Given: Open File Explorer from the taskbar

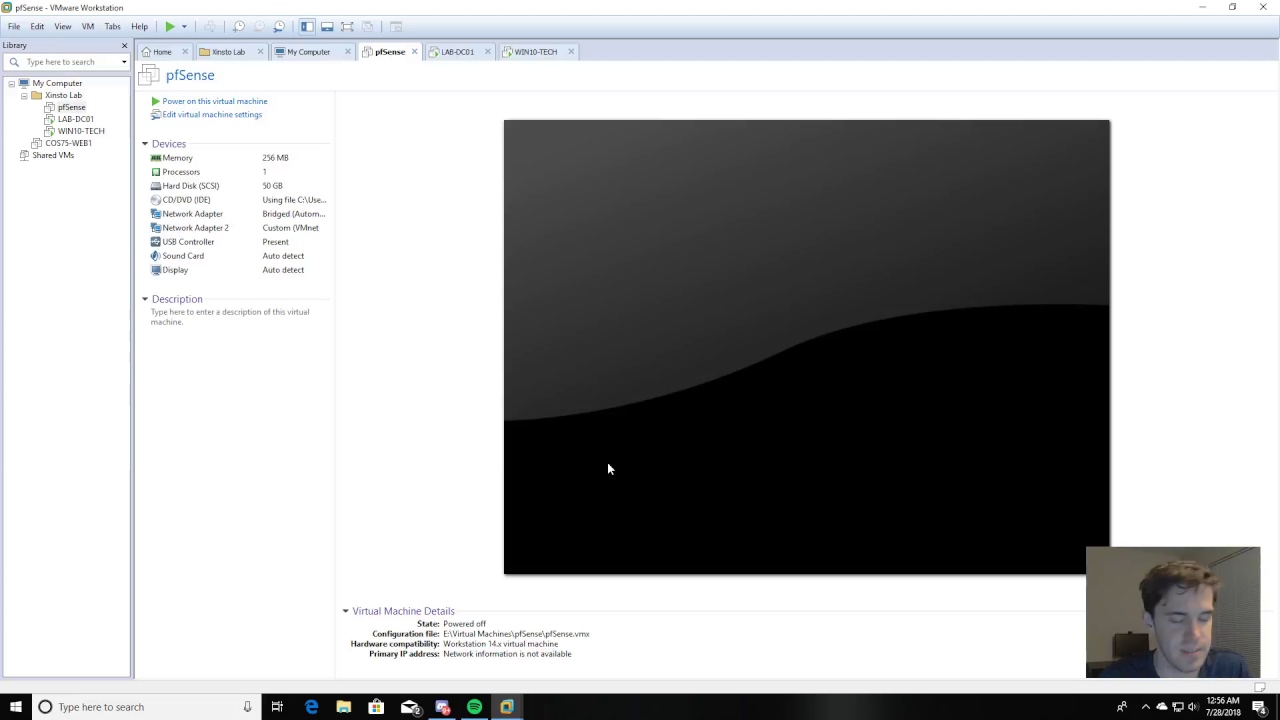Looking at the screenshot, I should point(343,707).
